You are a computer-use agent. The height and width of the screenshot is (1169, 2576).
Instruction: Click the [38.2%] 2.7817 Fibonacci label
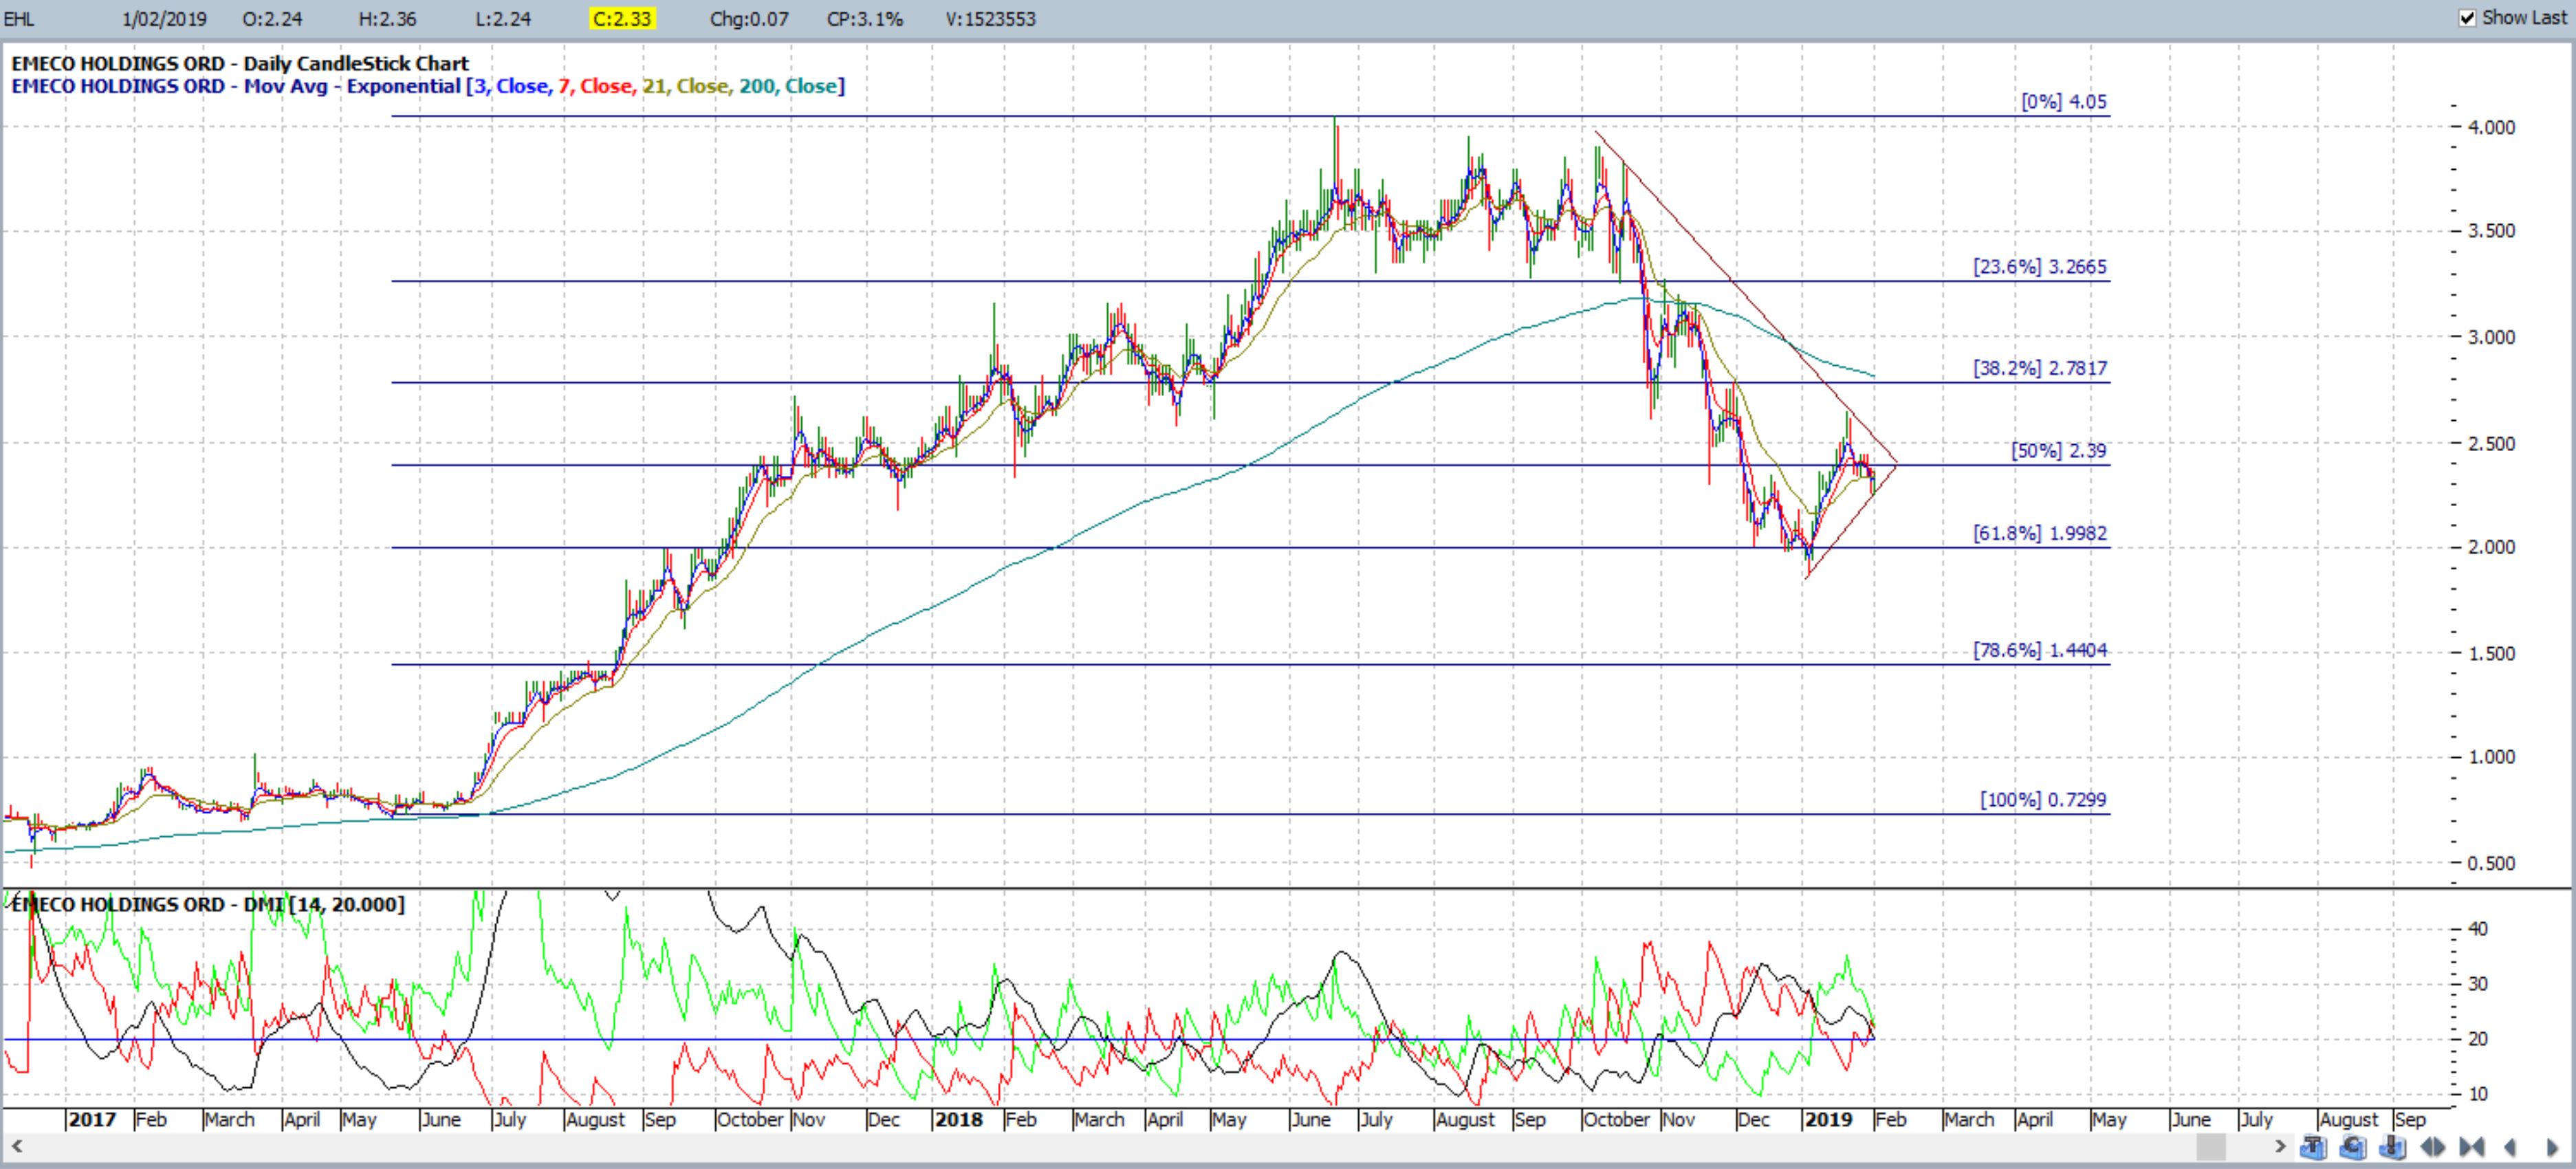pyautogui.click(x=2040, y=368)
